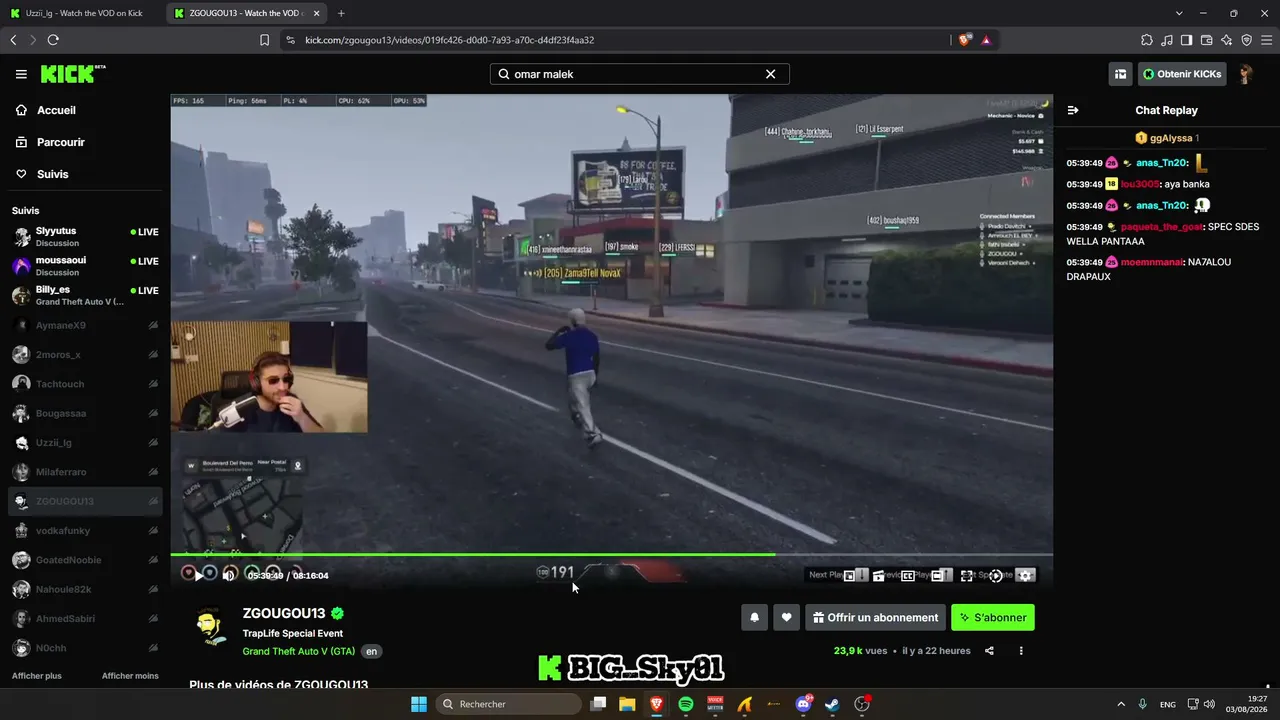Collapse the Chat Replay panel
The height and width of the screenshot is (720, 1280).
point(1073,110)
